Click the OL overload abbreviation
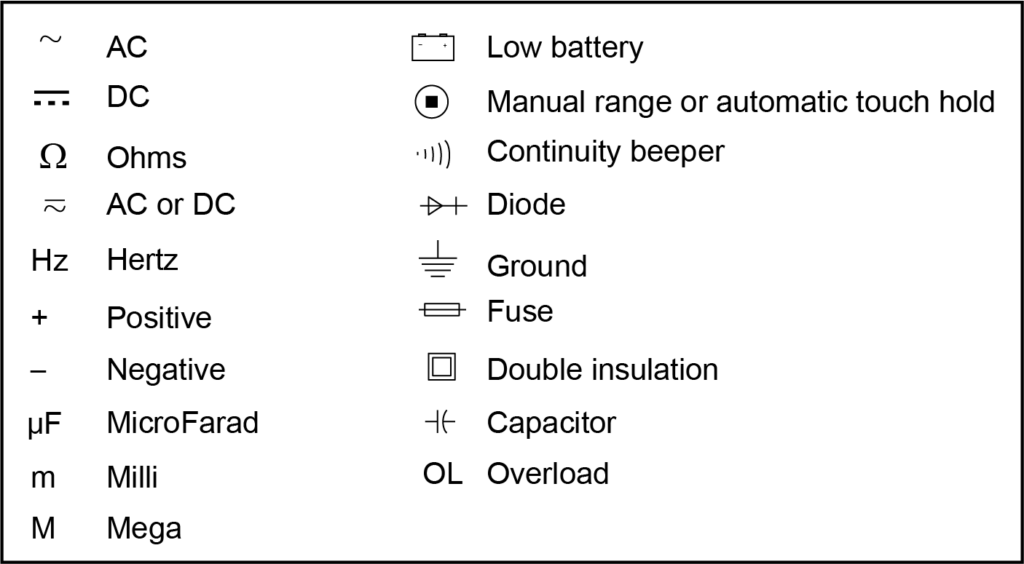Image resolution: width=1024 pixels, height=564 pixels. (442, 473)
